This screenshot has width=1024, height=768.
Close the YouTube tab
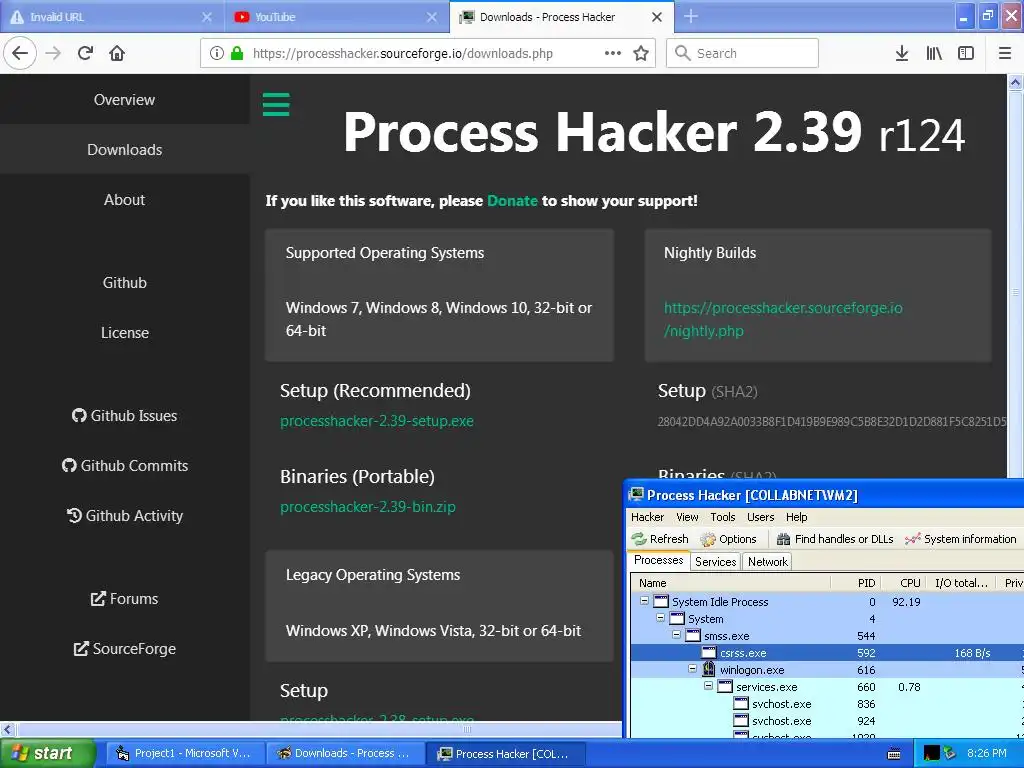pos(432,17)
